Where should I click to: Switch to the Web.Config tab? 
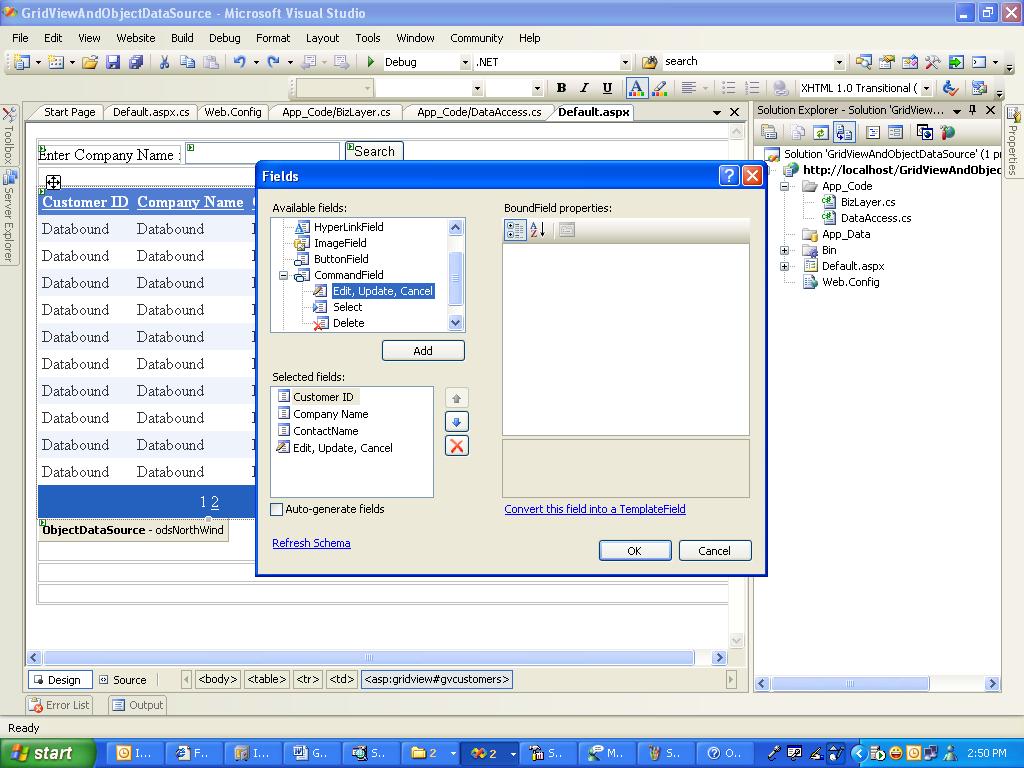232,112
